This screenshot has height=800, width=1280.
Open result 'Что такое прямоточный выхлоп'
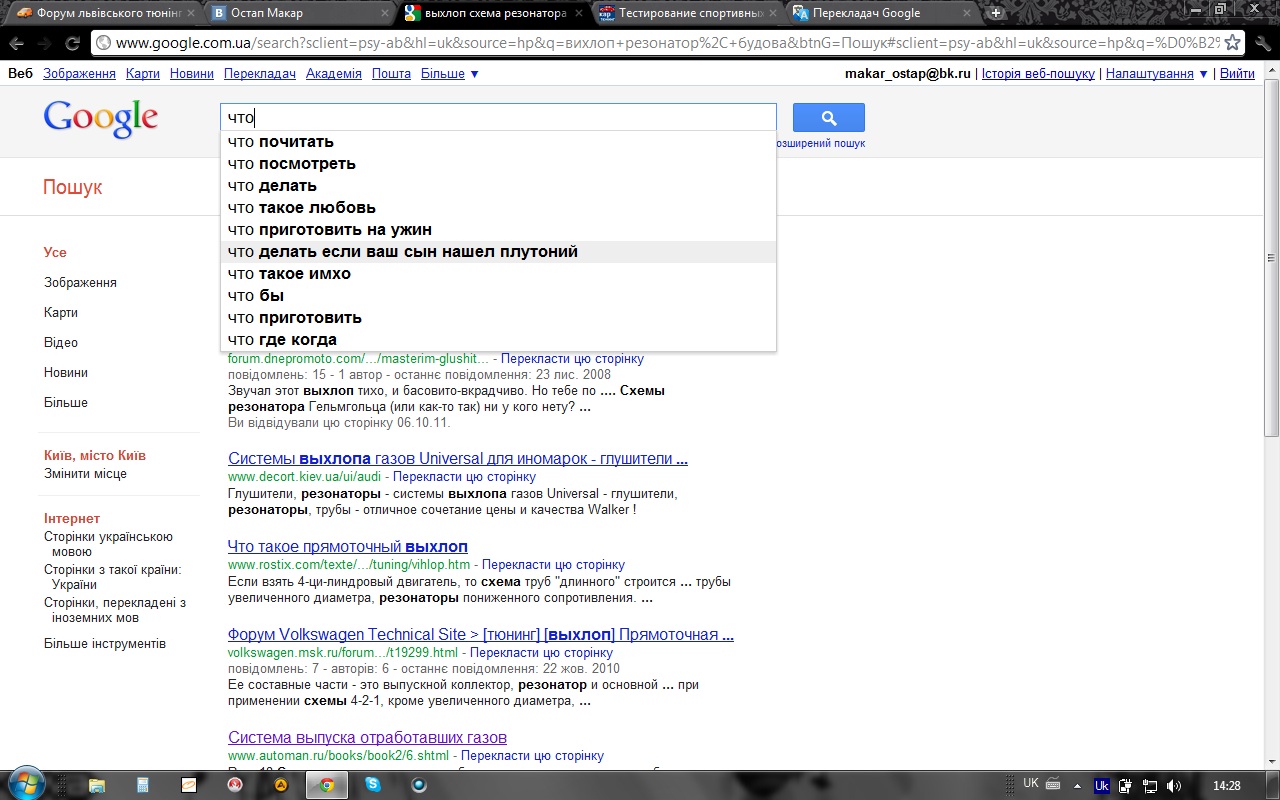tap(348, 547)
